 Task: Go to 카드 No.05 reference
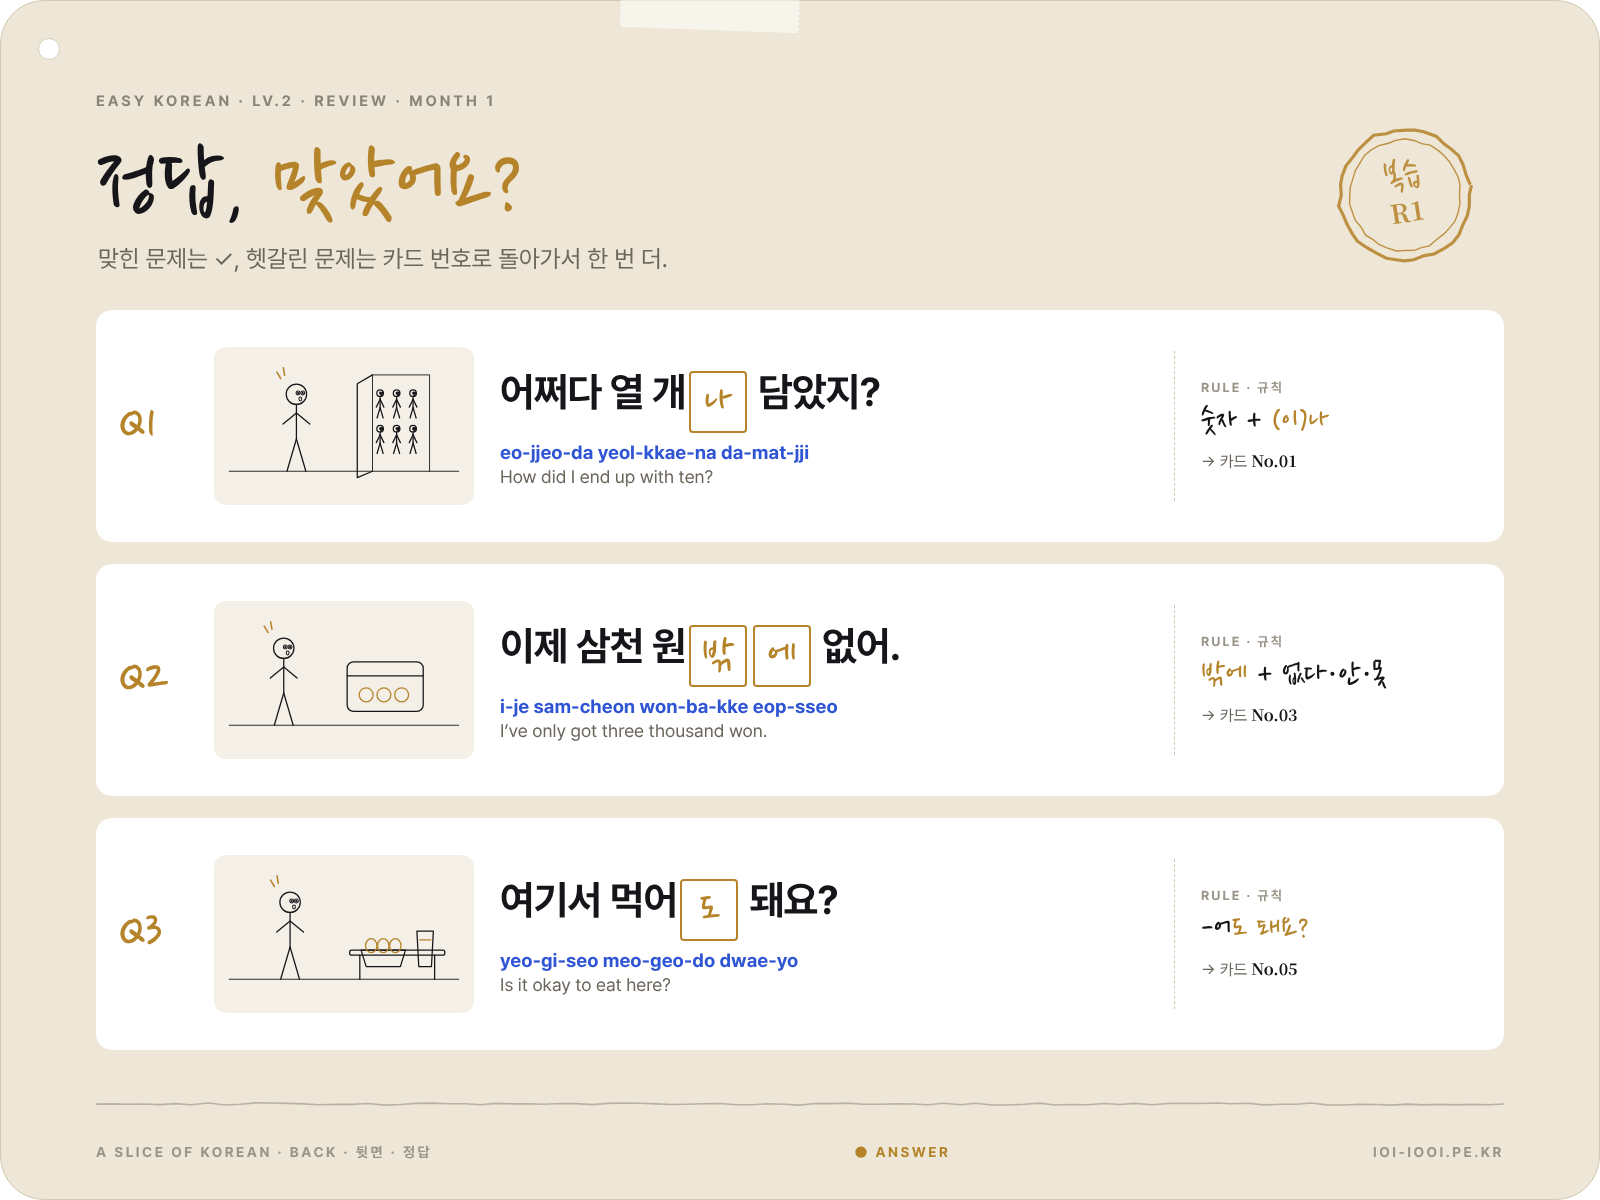tap(1249, 969)
